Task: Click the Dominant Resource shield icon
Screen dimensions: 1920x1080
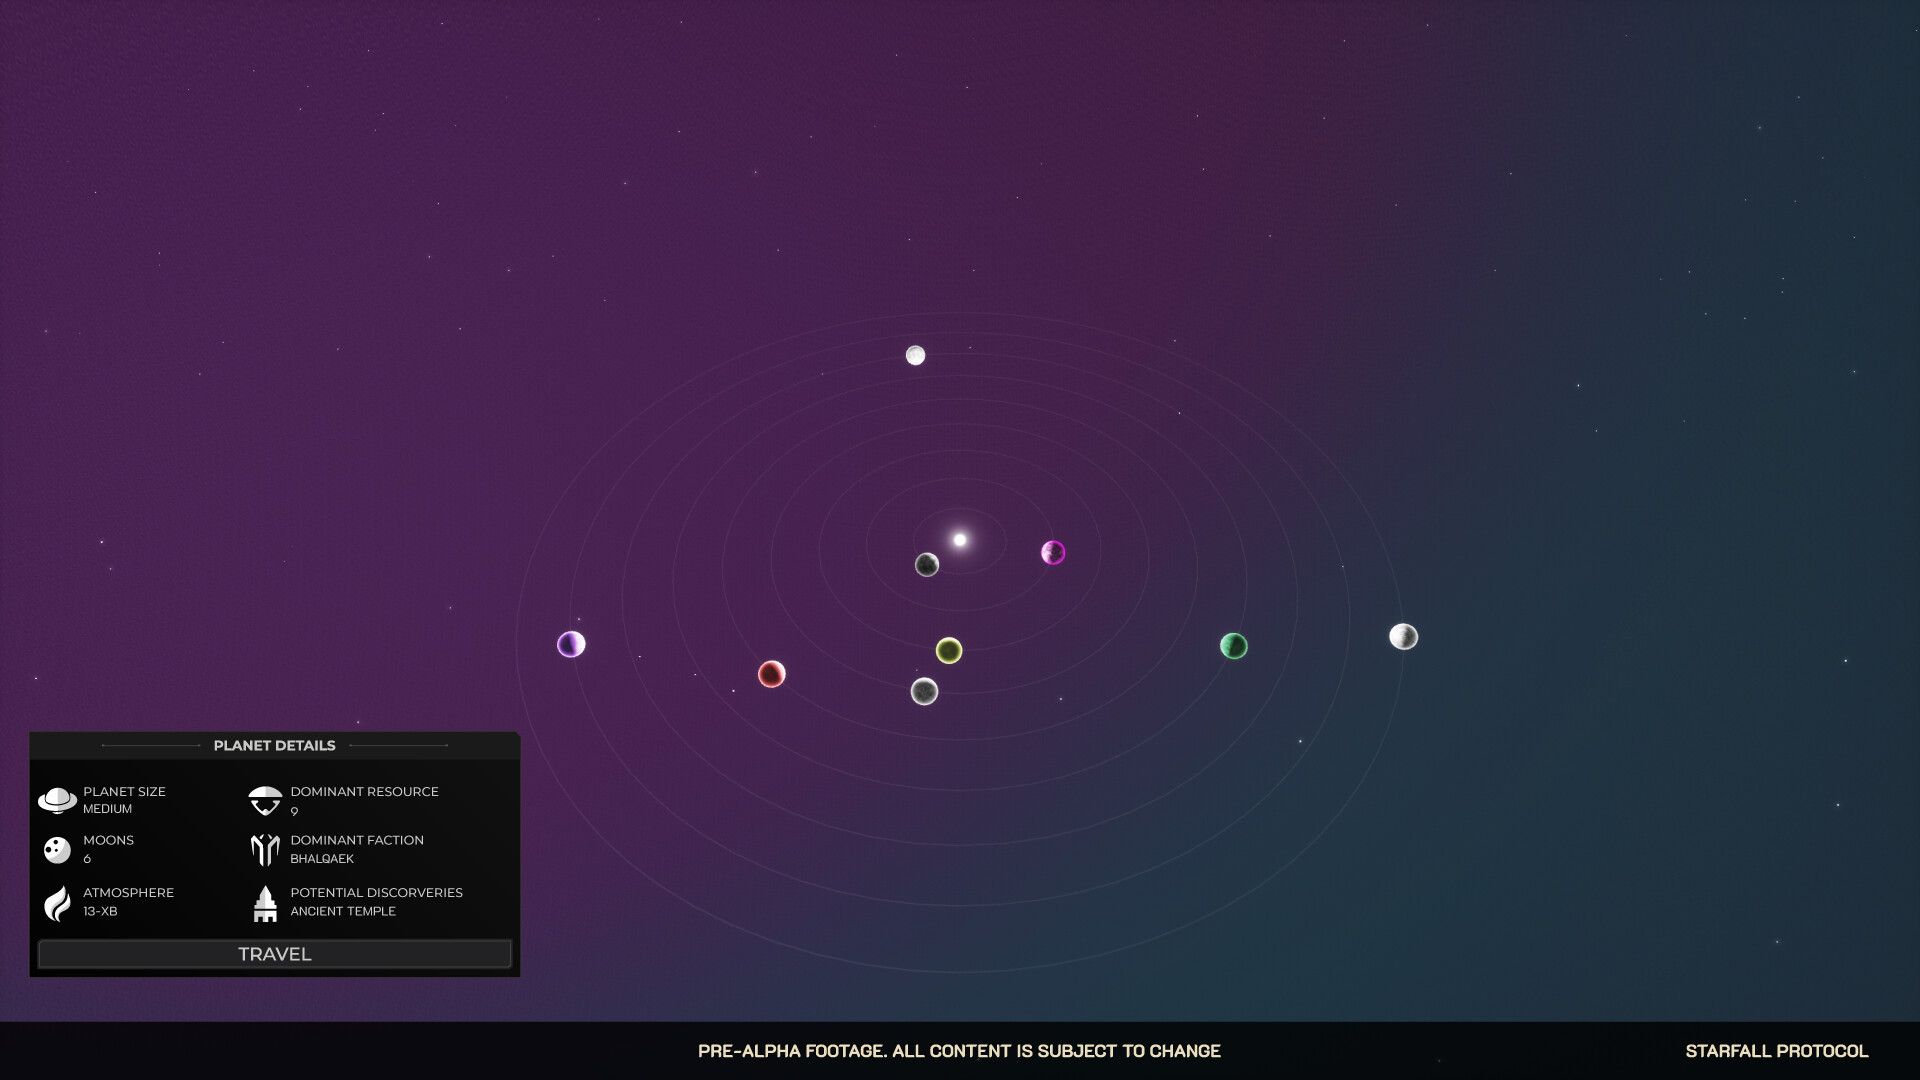Action: click(x=265, y=800)
